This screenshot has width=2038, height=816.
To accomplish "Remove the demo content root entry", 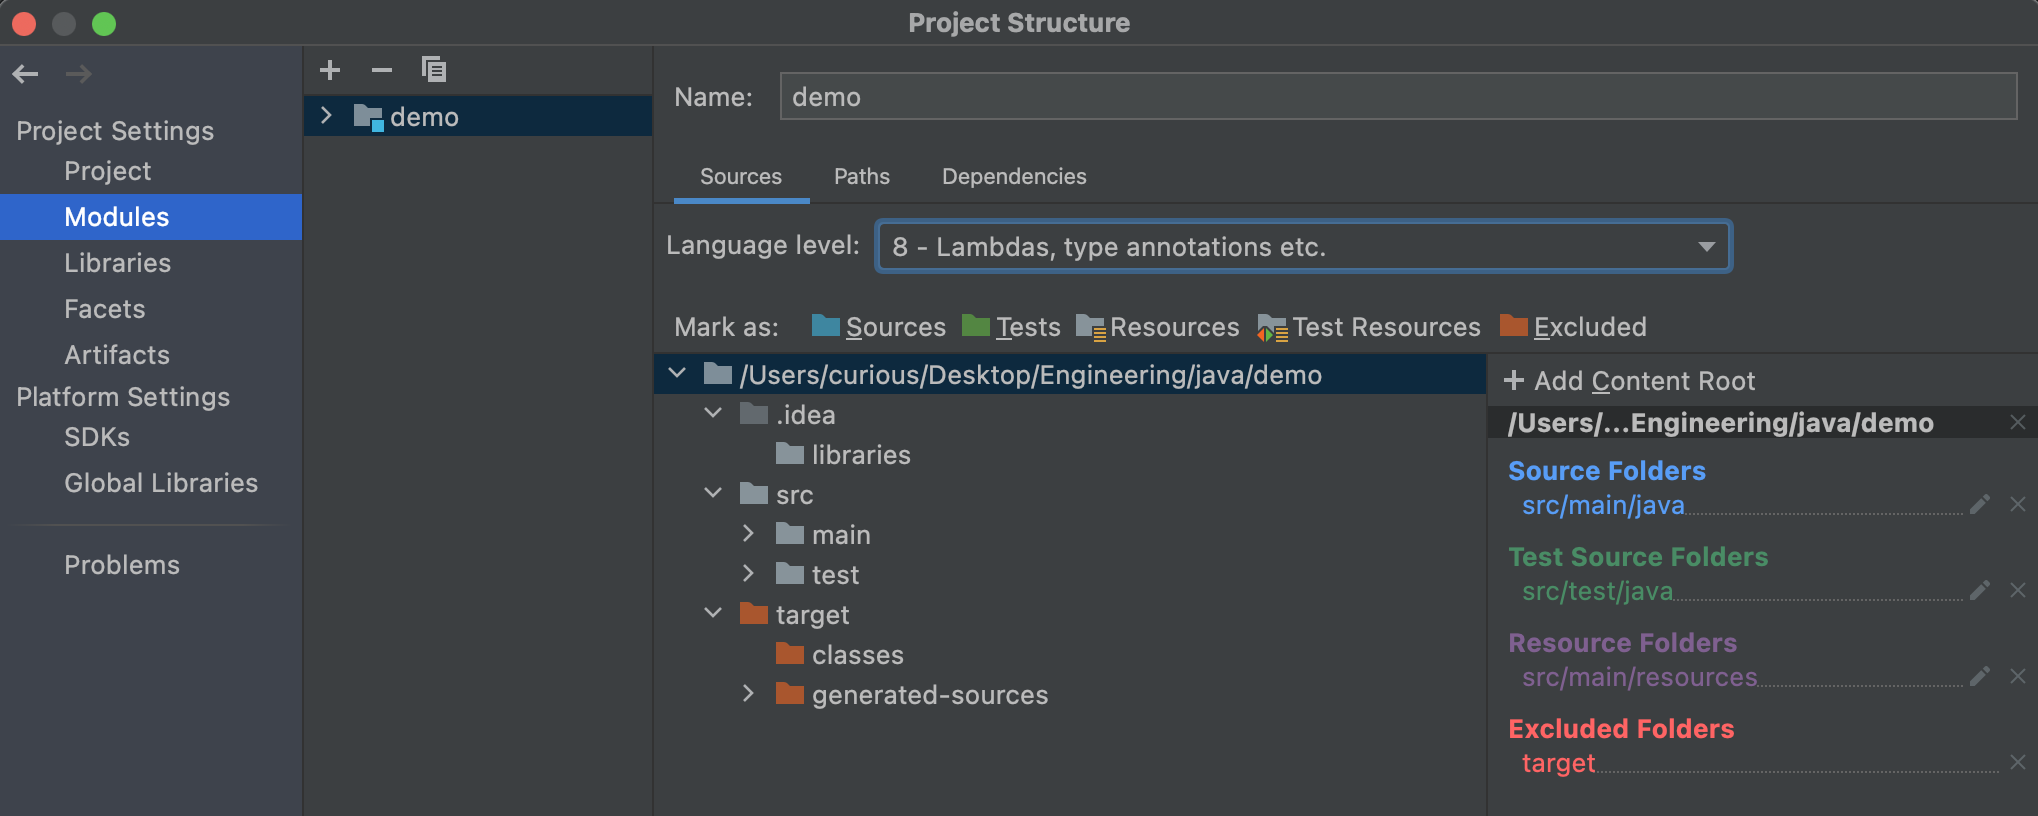I will tap(2018, 423).
